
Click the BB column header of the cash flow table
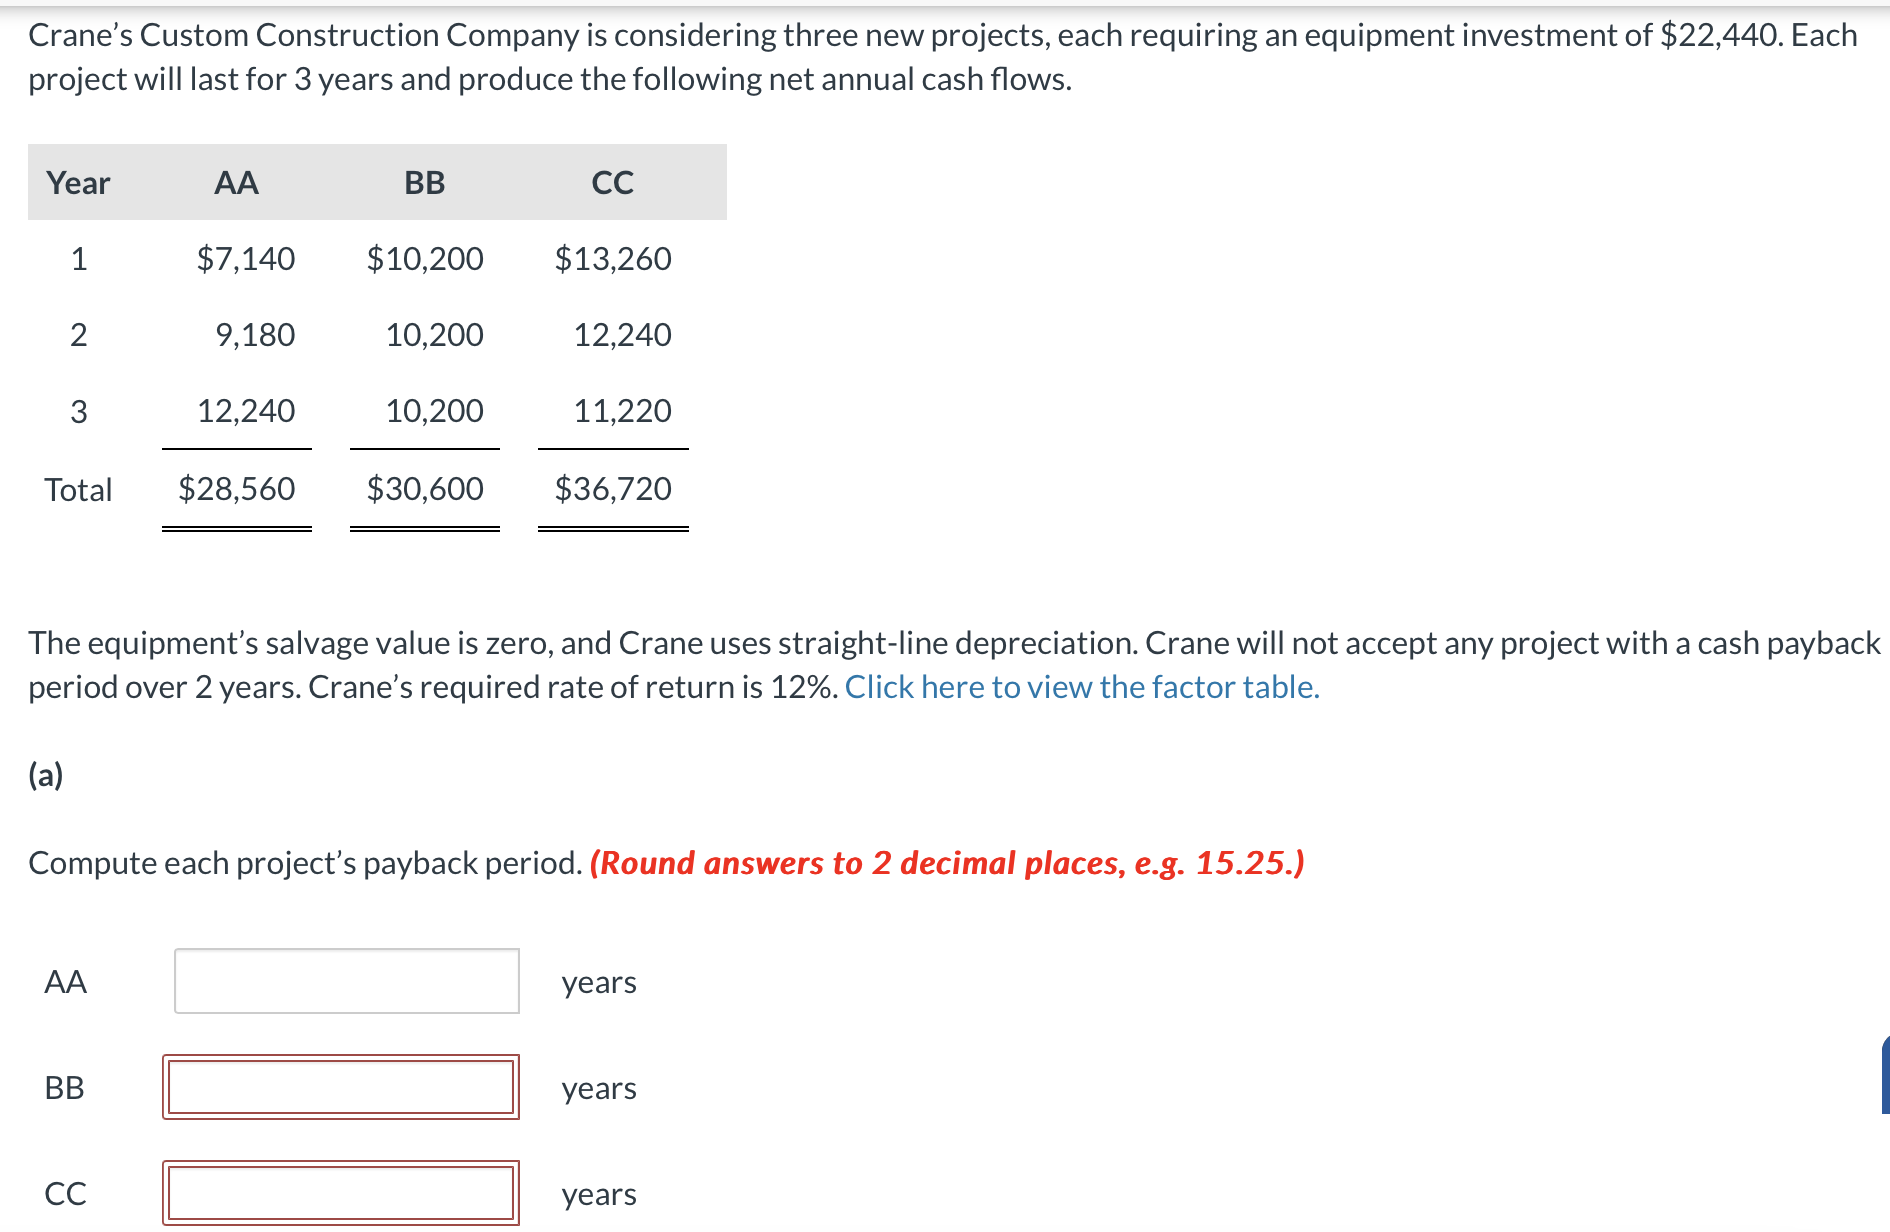423,182
